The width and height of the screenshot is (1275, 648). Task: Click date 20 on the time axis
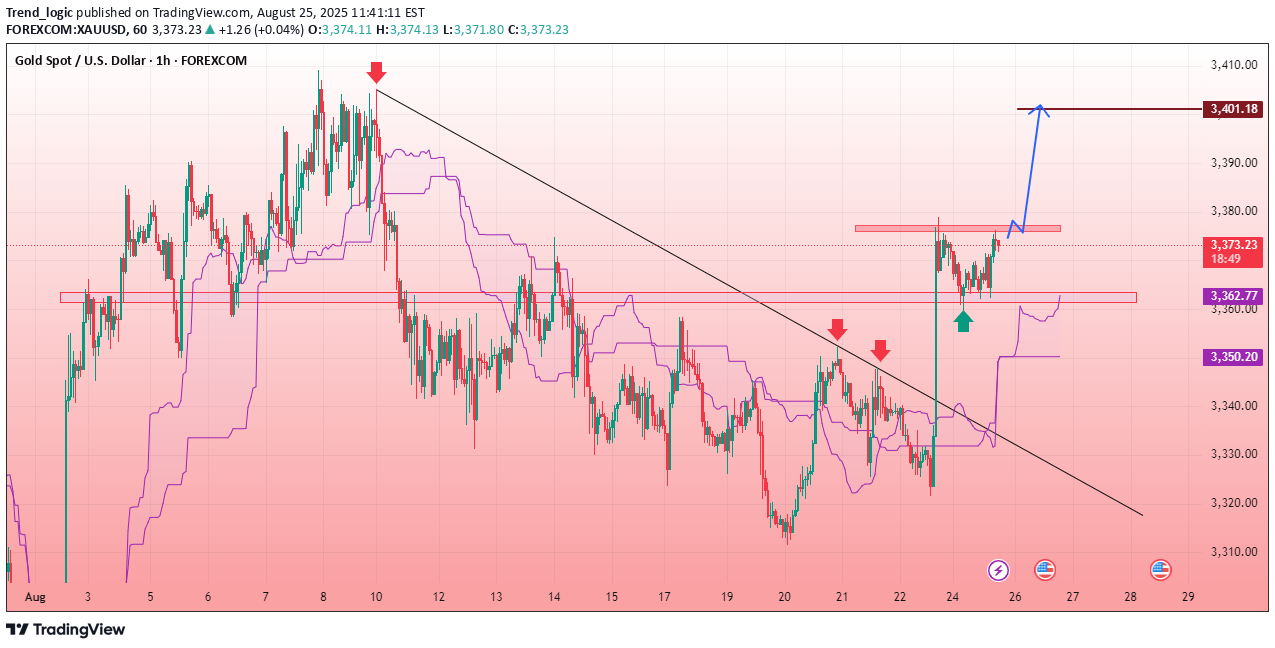(784, 597)
